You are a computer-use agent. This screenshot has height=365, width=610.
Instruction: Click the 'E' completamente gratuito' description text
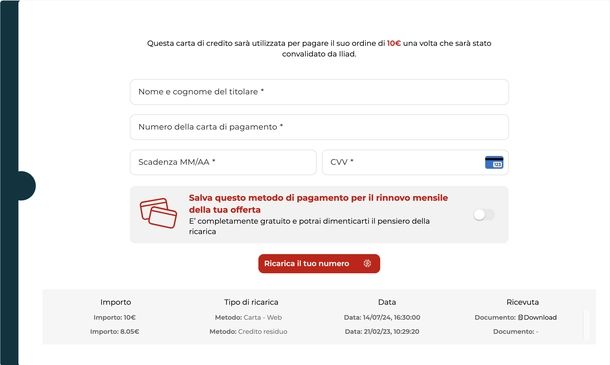click(x=309, y=226)
